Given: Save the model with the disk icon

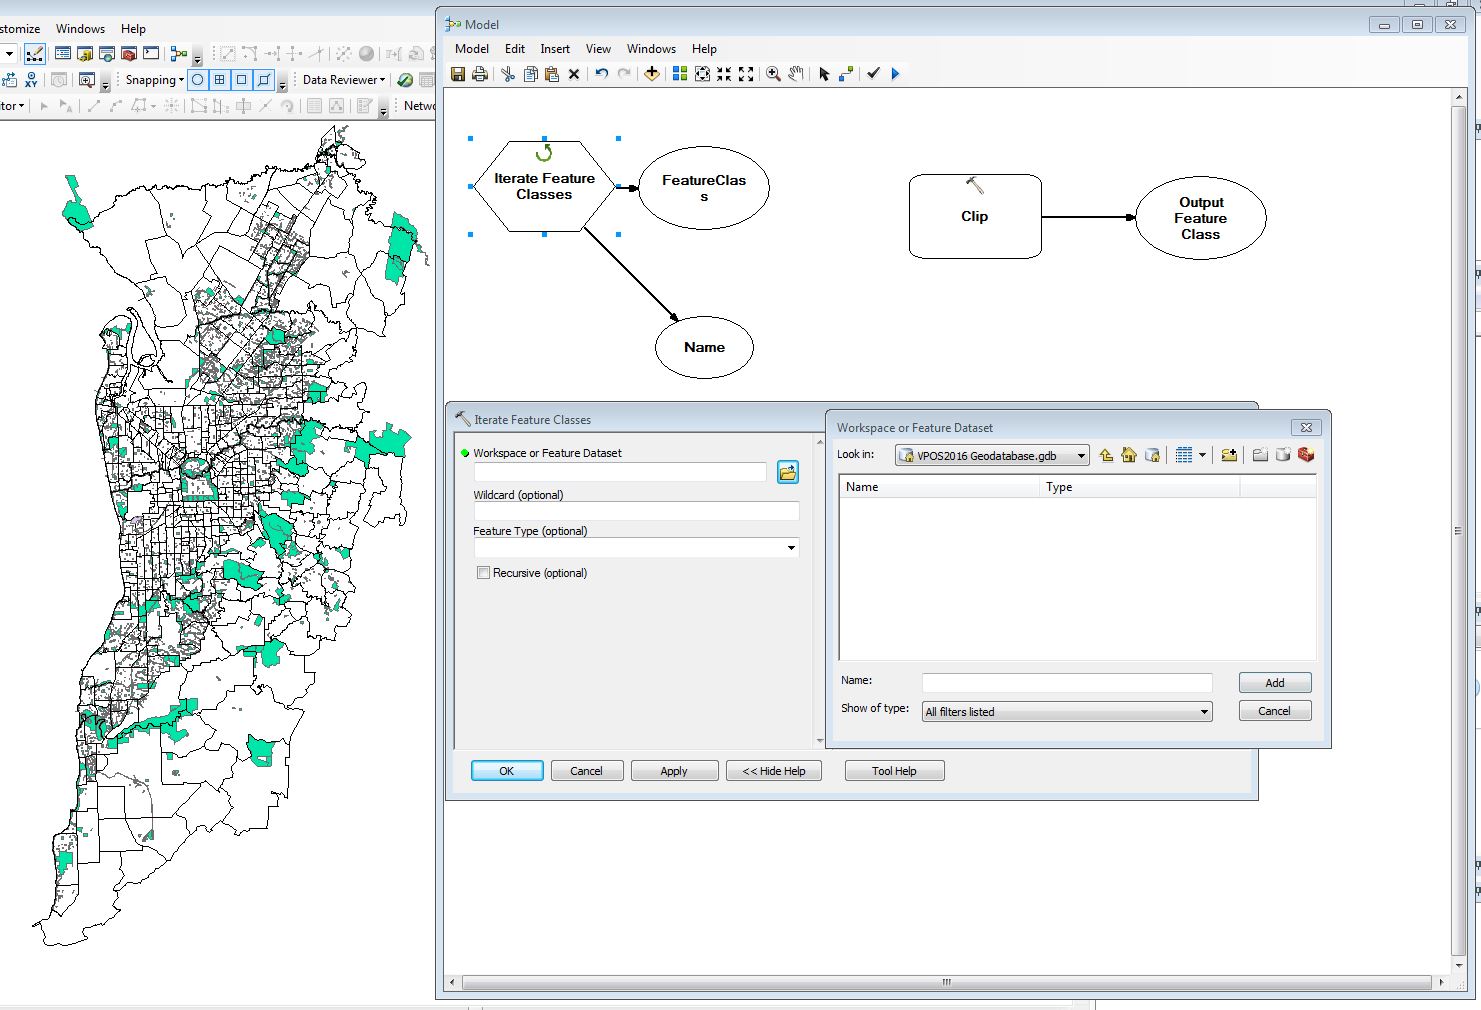Looking at the screenshot, I should click(459, 73).
